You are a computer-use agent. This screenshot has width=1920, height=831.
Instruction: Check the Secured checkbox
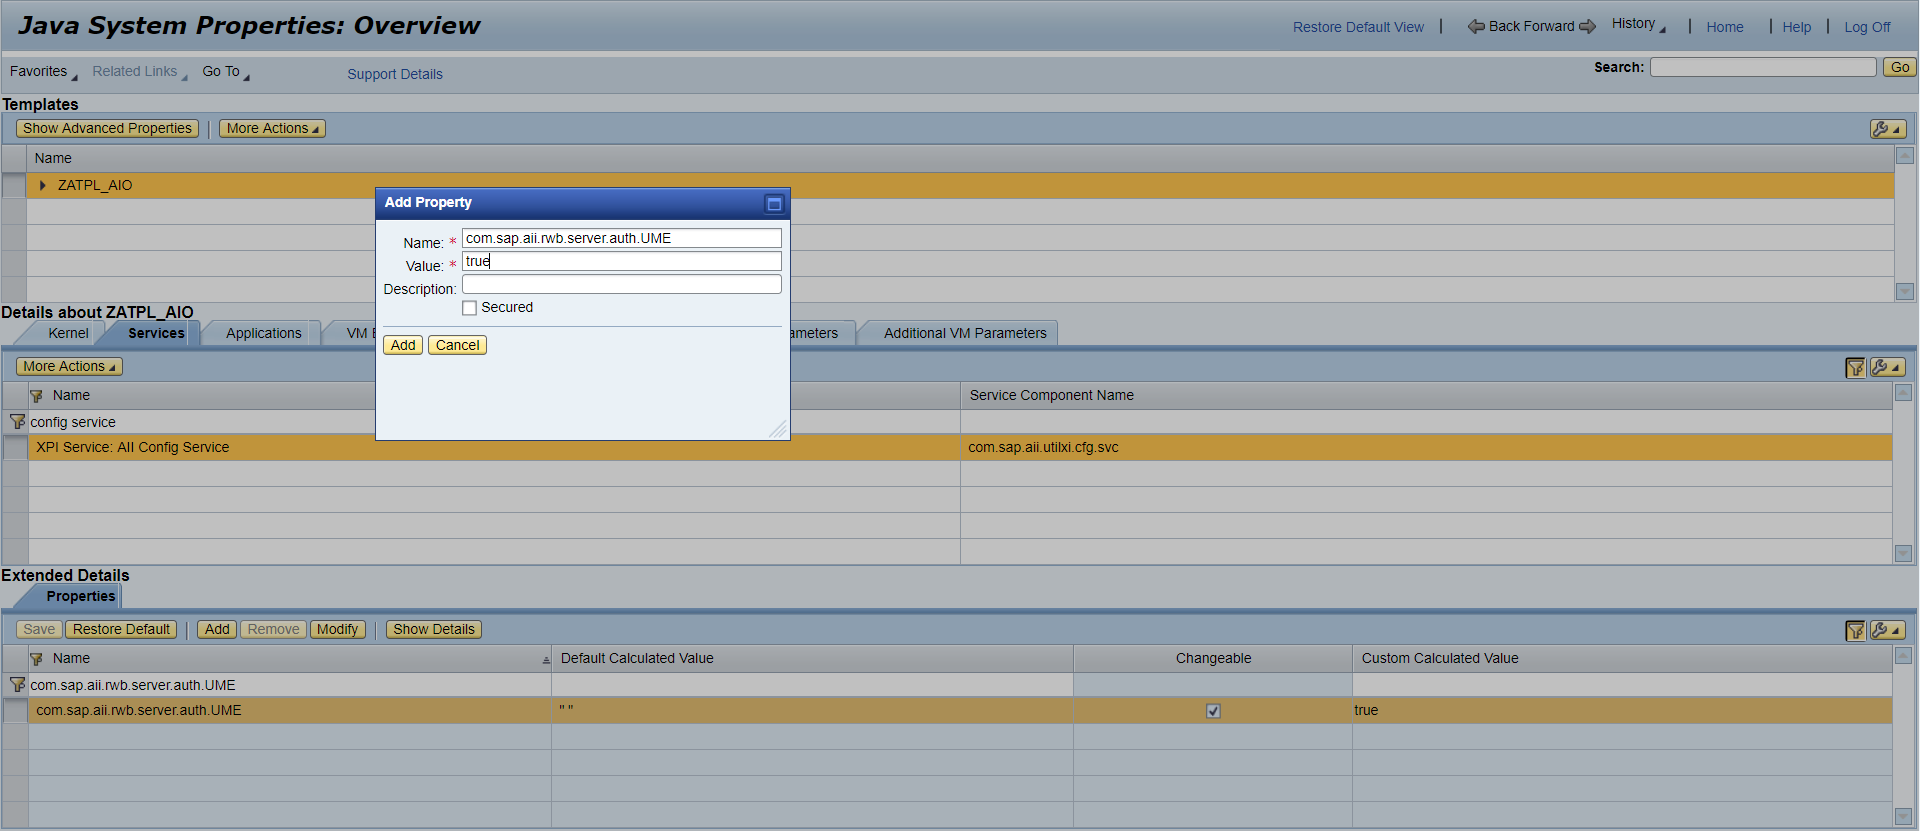tap(469, 308)
